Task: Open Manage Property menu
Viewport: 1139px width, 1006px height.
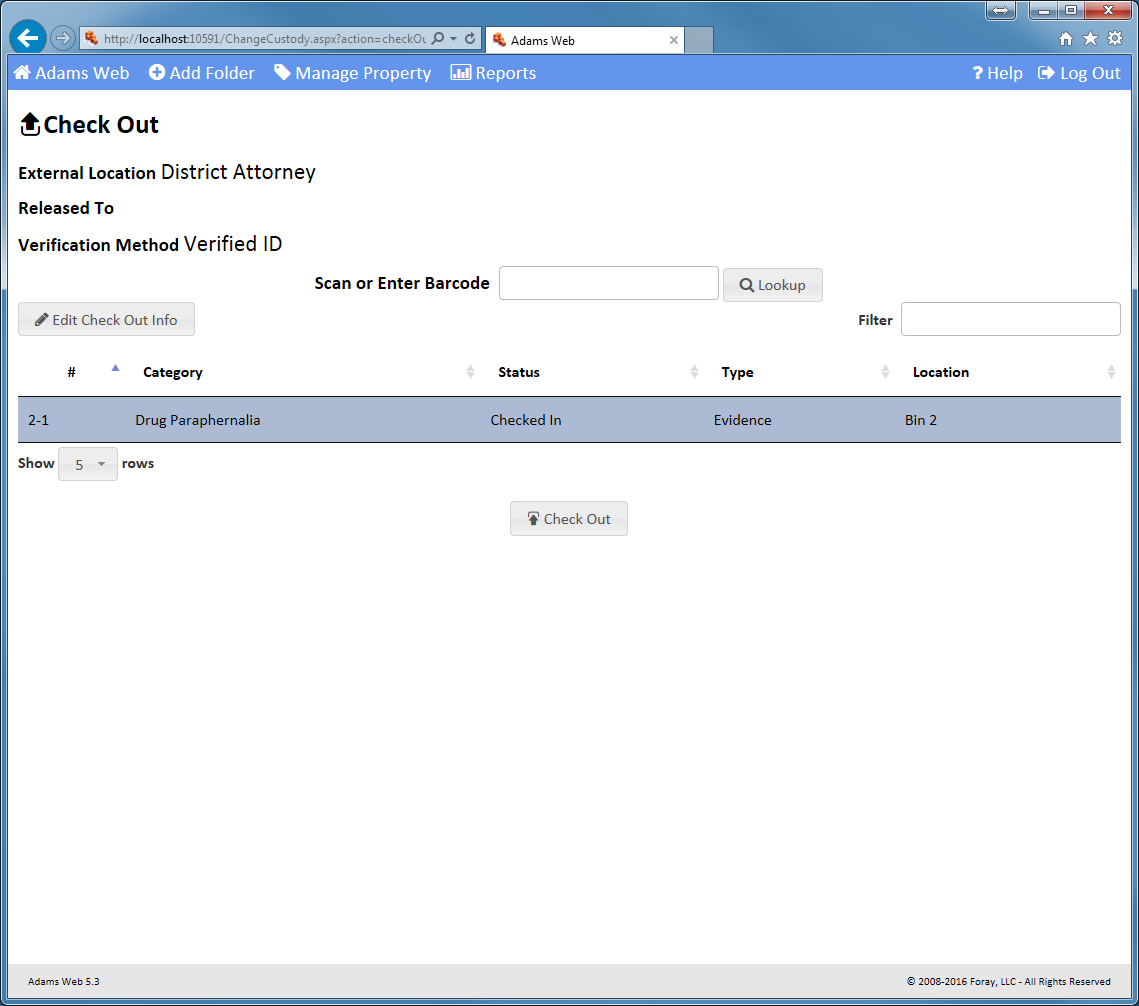Action: click(353, 73)
